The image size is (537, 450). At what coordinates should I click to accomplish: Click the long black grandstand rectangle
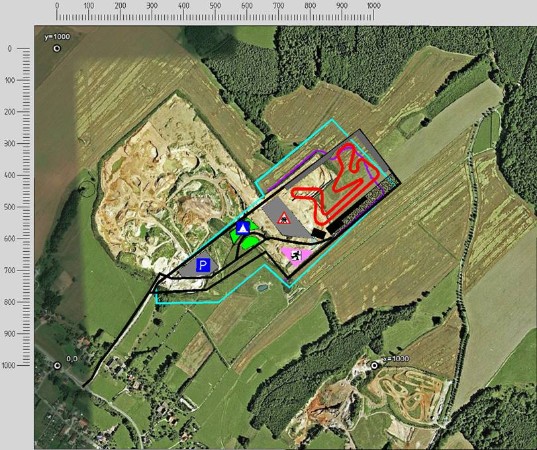347,216
